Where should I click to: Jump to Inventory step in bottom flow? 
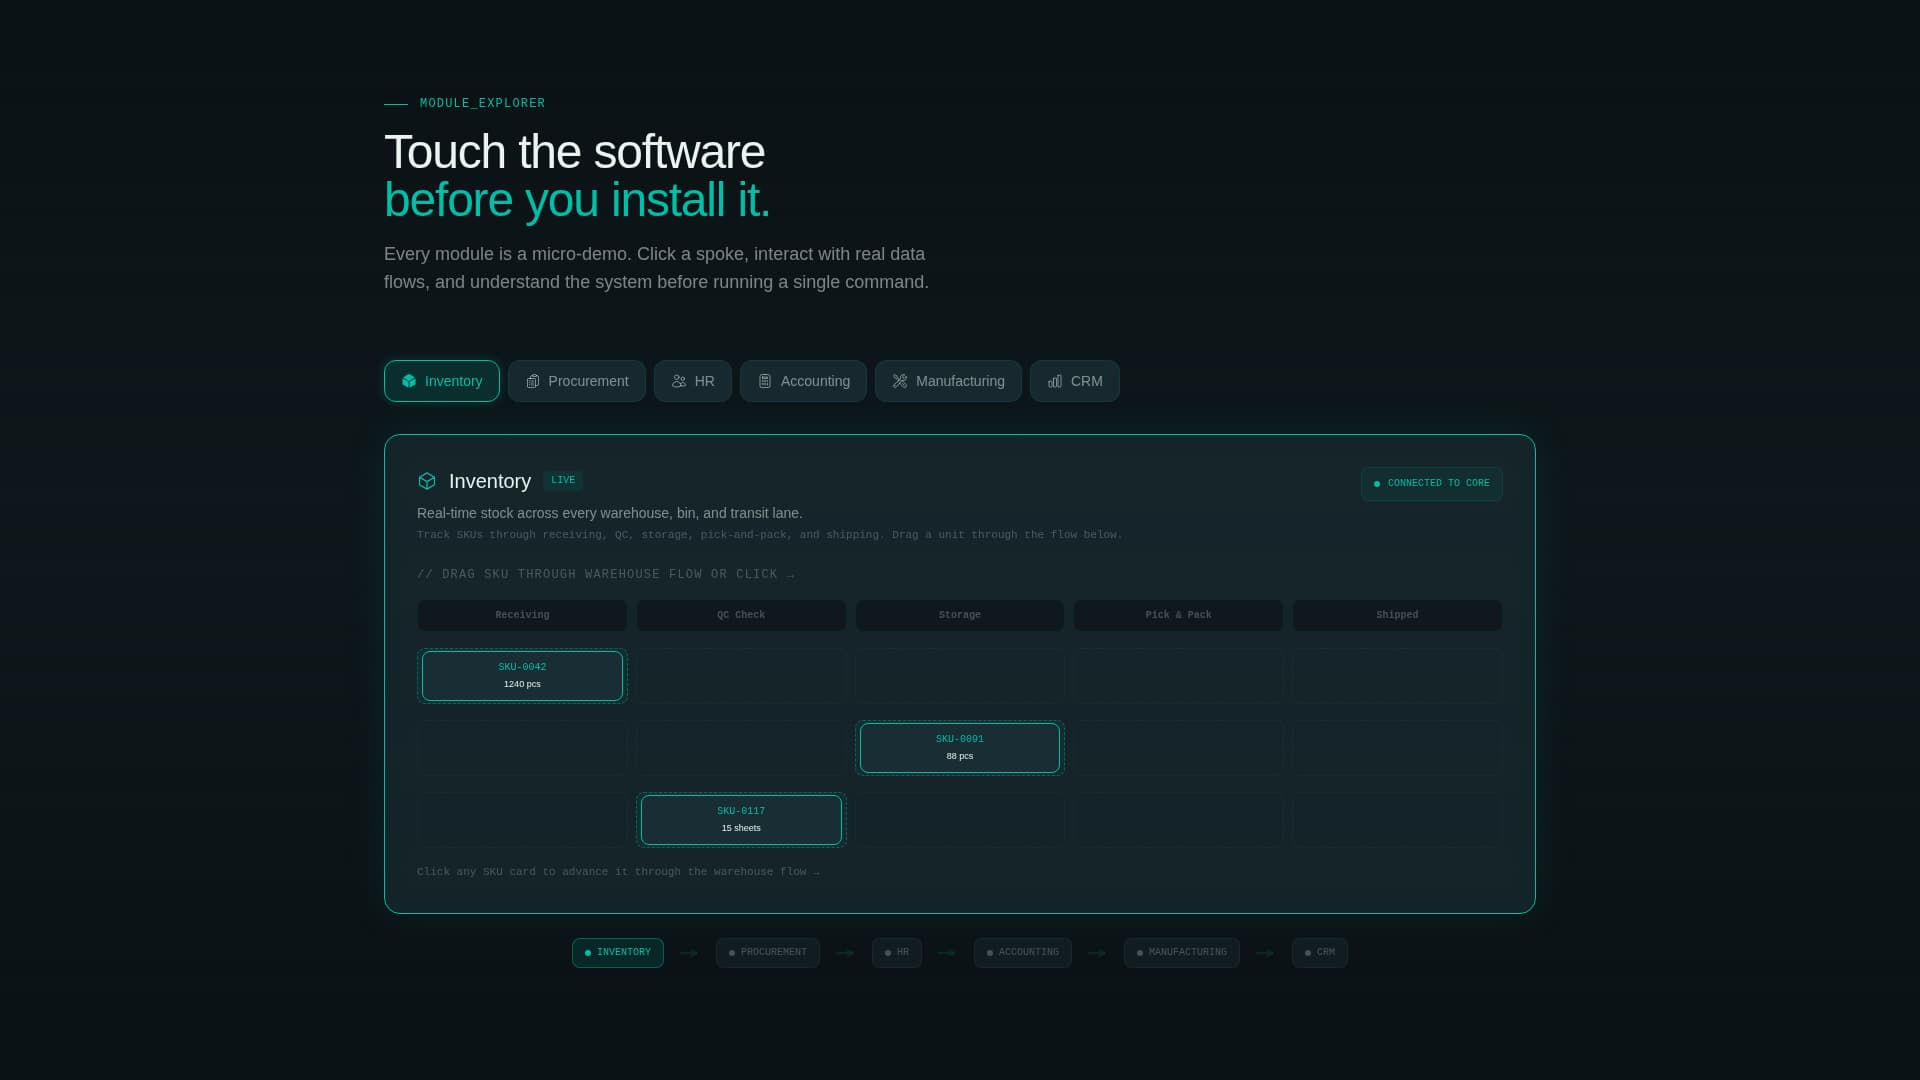click(x=618, y=953)
